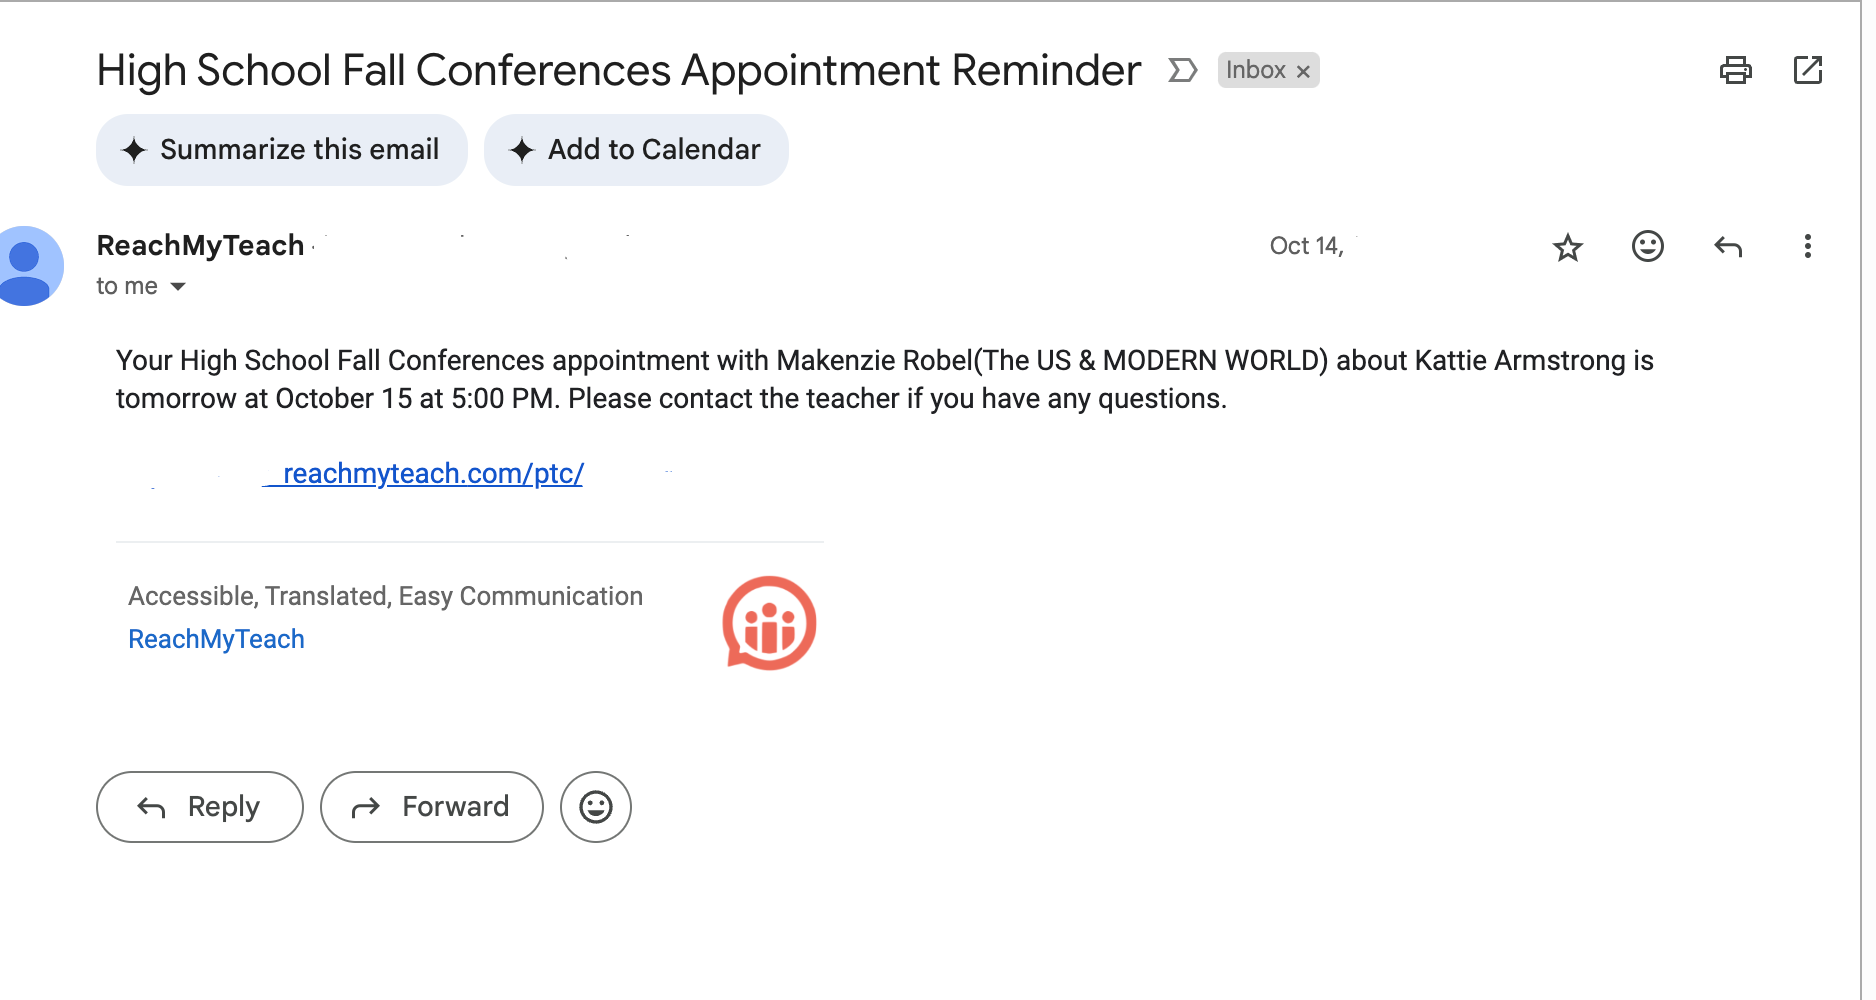Add an emoji reaction to the email
1876x1000 pixels.
pyautogui.click(x=1648, y=247)
